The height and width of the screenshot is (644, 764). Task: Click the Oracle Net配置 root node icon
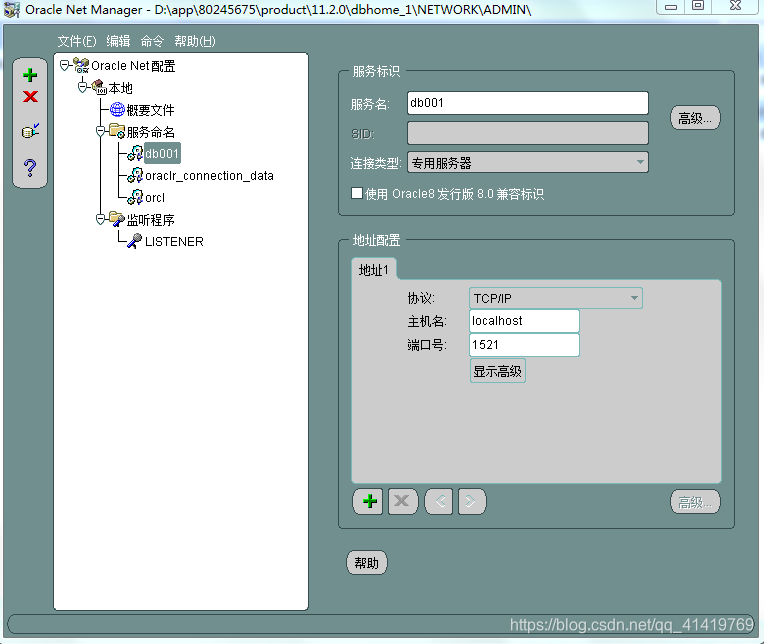click(81, 65)
